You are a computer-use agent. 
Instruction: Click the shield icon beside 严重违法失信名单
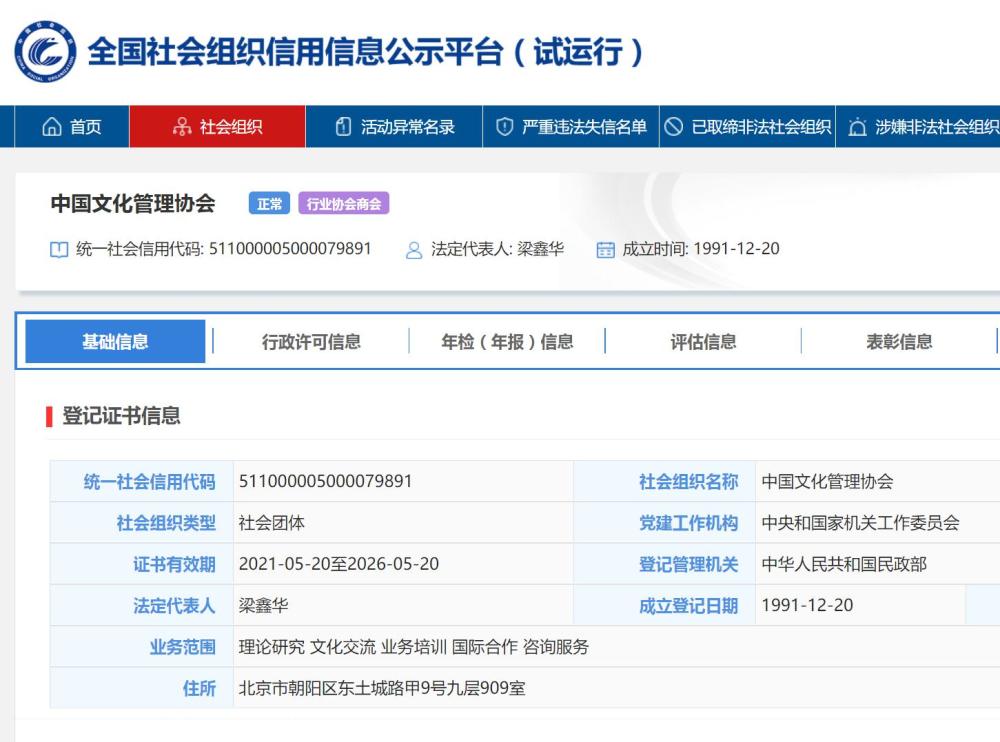(504, 127)
